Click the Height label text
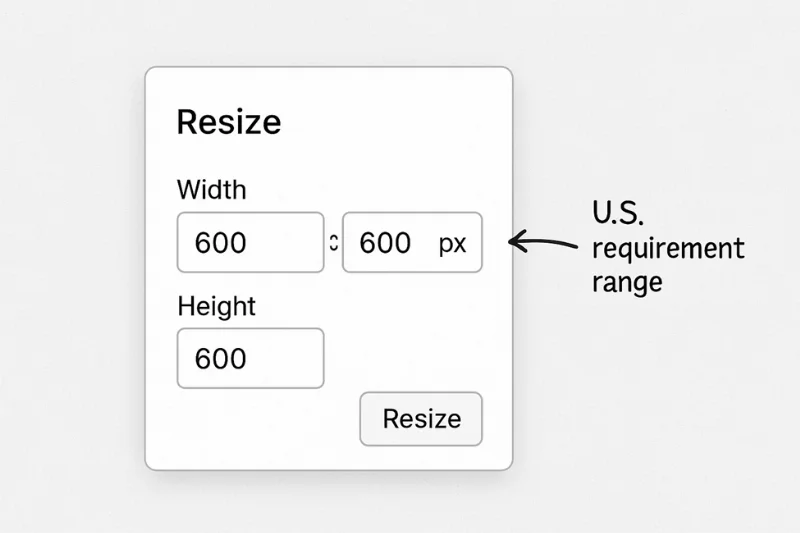 coord(216,306)
